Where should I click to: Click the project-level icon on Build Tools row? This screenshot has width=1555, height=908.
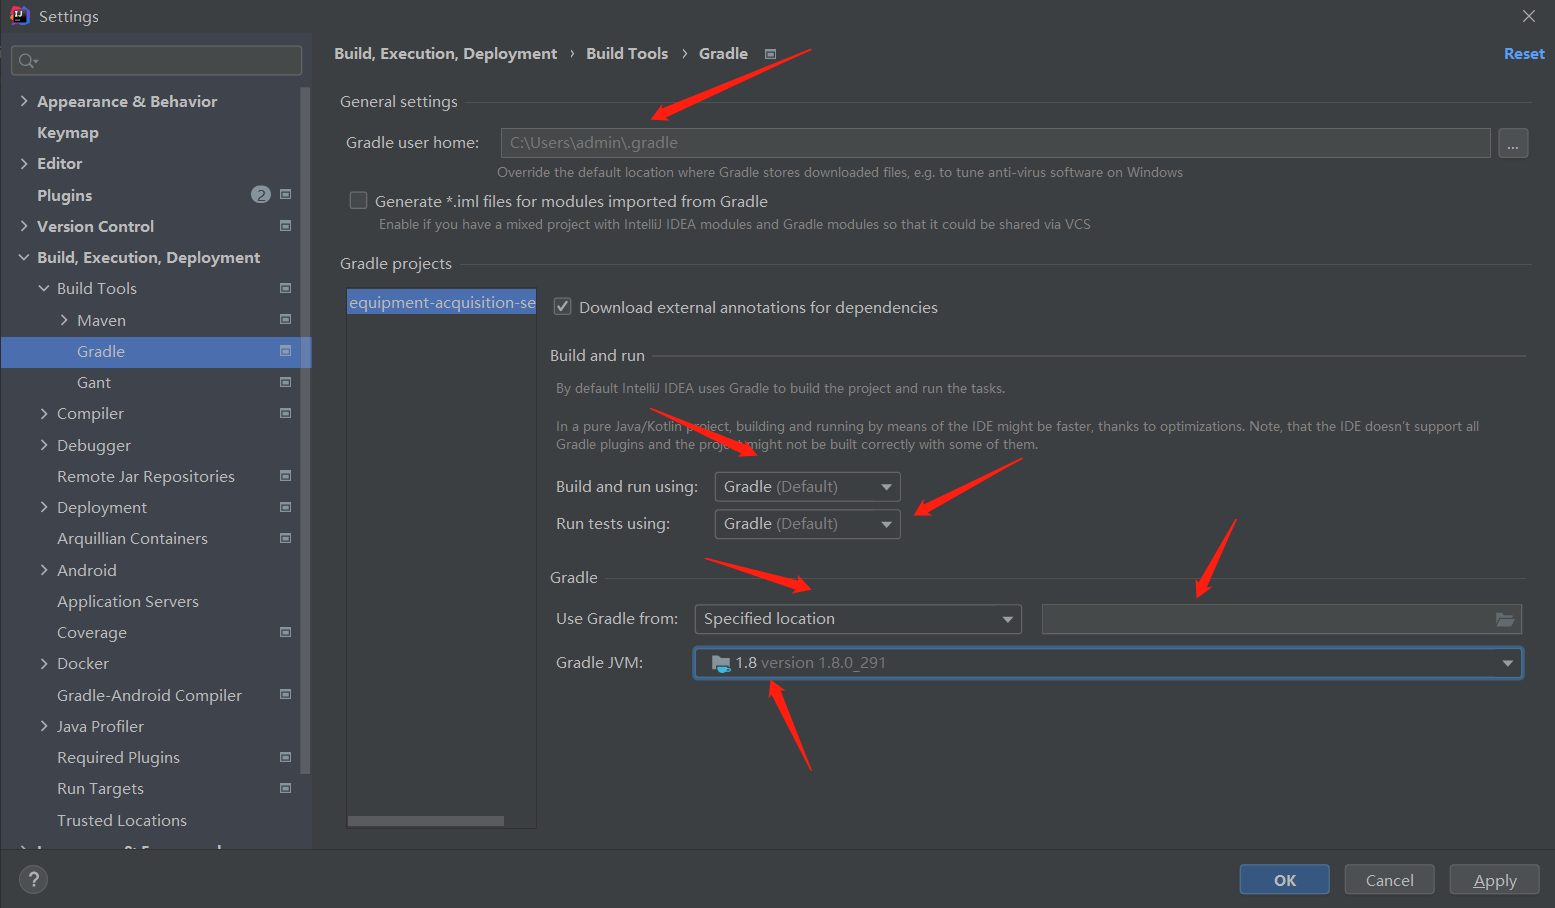[x=285, y=288]
